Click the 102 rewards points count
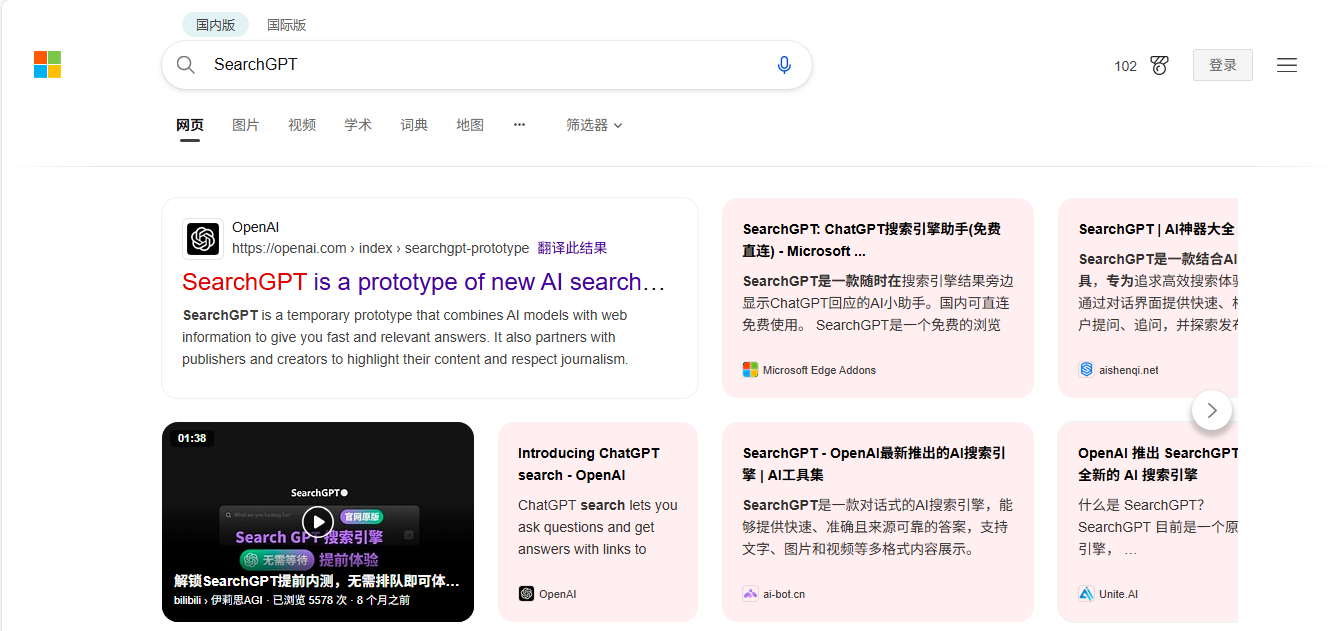 pos(1126,66)
